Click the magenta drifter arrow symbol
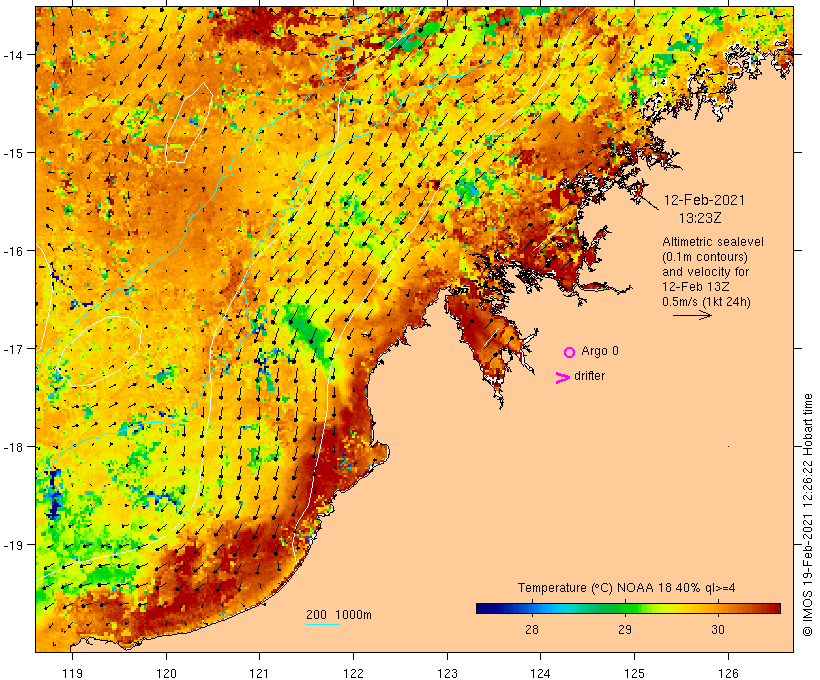This screenshot has height=680, width=820. (x=563, y=378)
